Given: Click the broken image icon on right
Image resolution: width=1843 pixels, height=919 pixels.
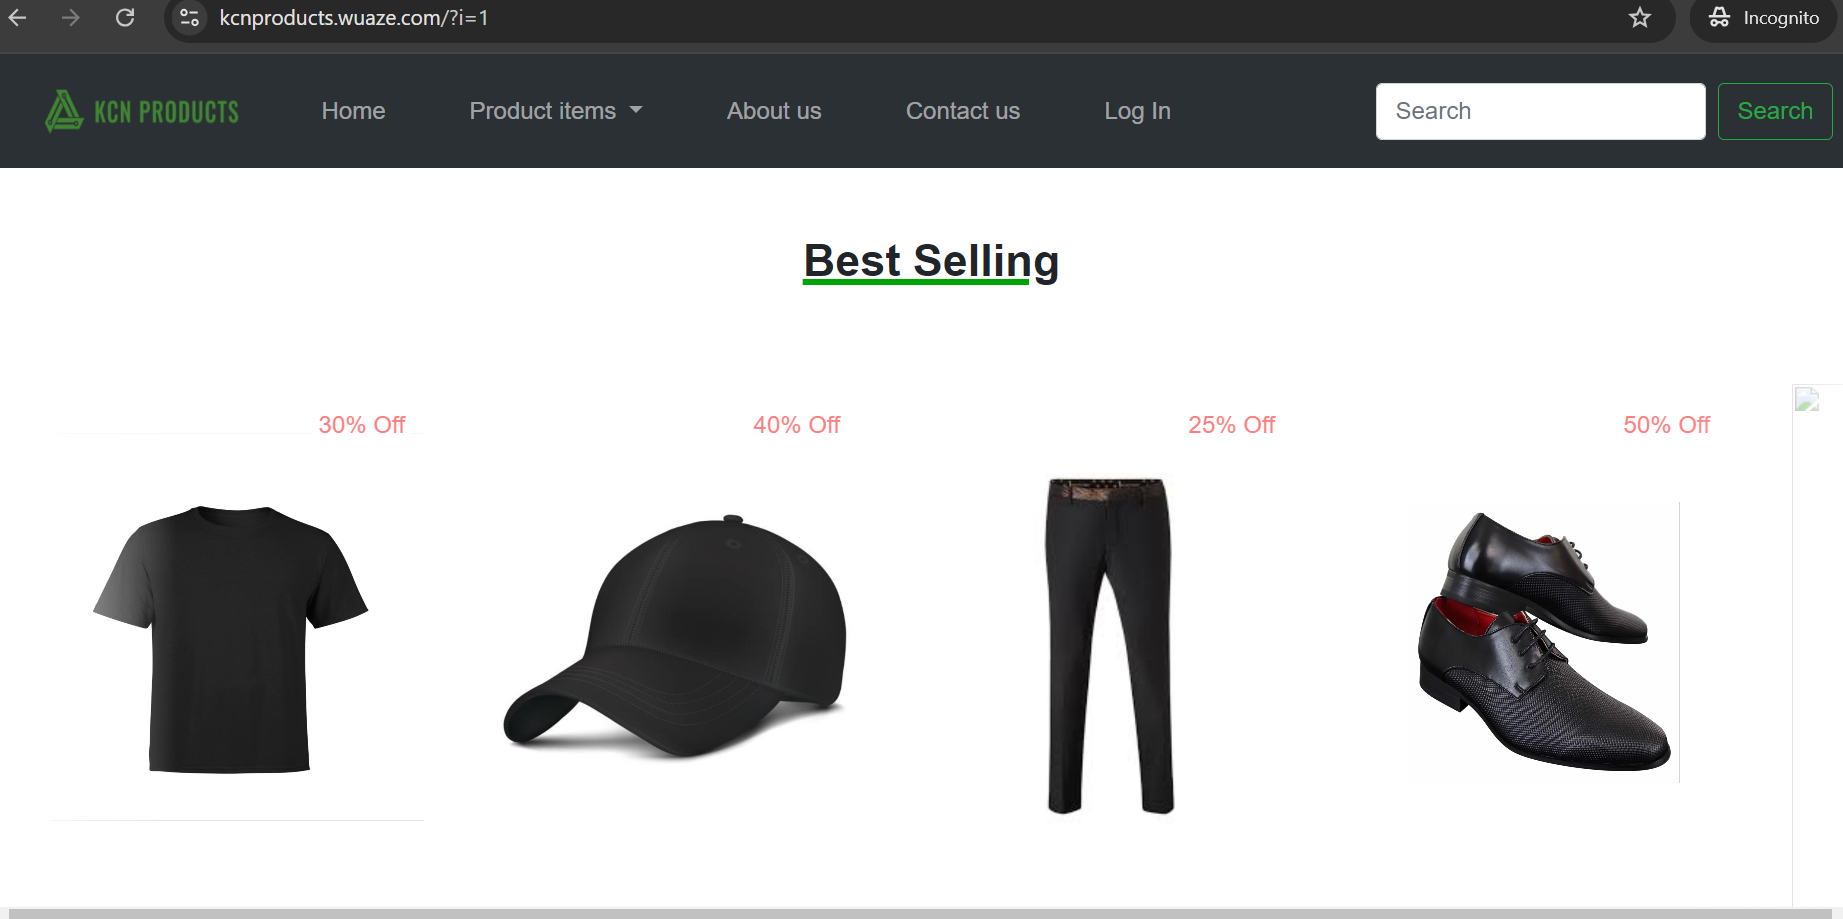Looking at the screenshot, I should coord(1807,400).
